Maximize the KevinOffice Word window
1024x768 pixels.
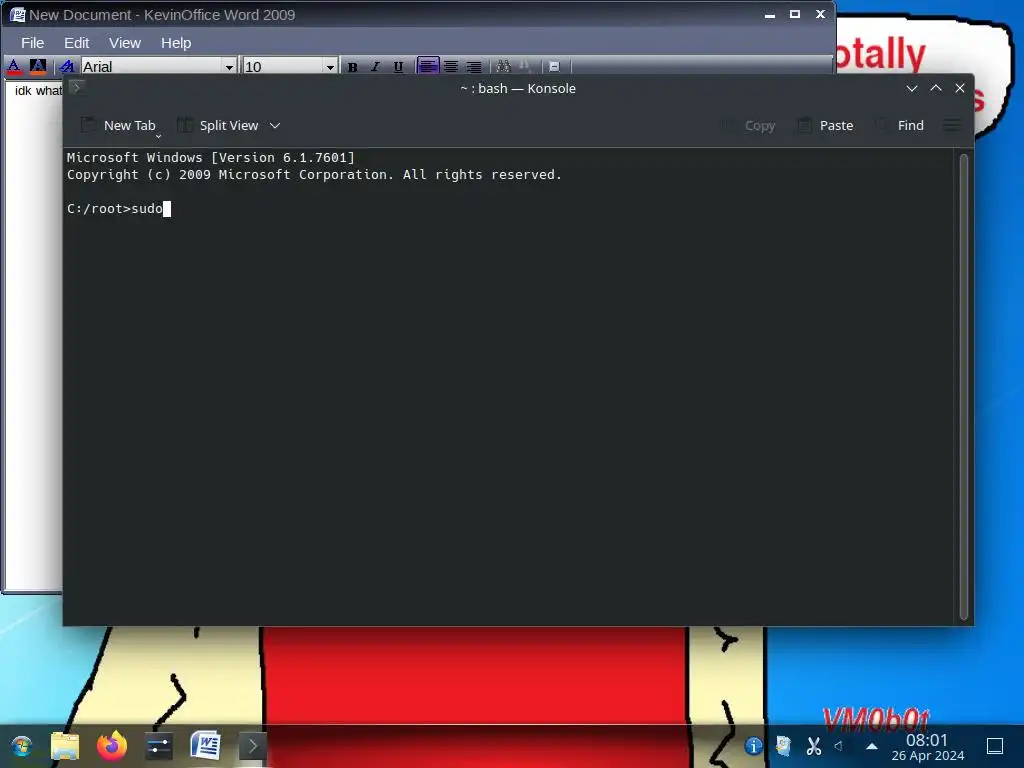coord(795,14)
